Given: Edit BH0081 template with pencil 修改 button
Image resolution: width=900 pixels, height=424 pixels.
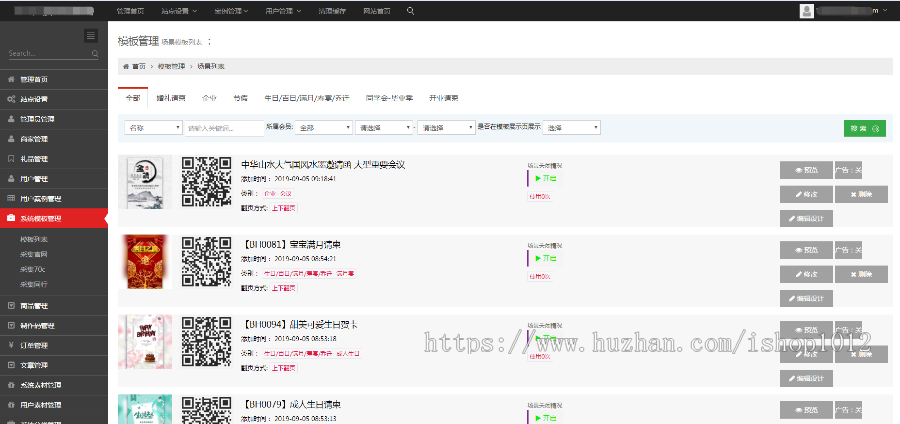Looking at the screenshot, I should tap(806, 274).
